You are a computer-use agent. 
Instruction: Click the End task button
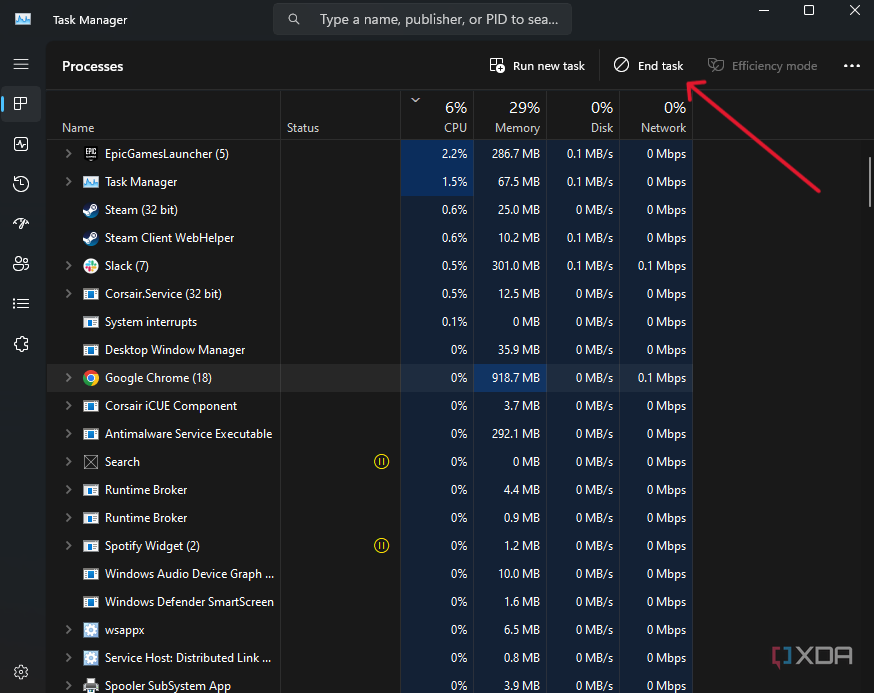pos(648,66)
